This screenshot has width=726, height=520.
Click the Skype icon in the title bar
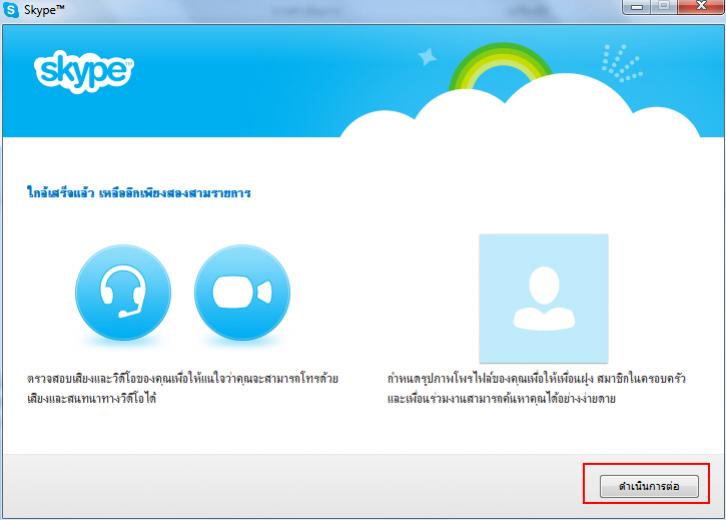click(x=11, y=9)
